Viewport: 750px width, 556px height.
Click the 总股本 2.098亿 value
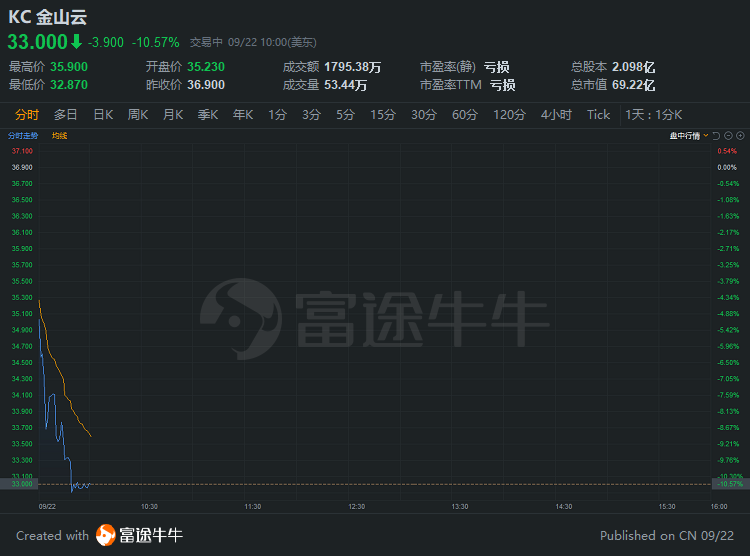pos(633,67)
